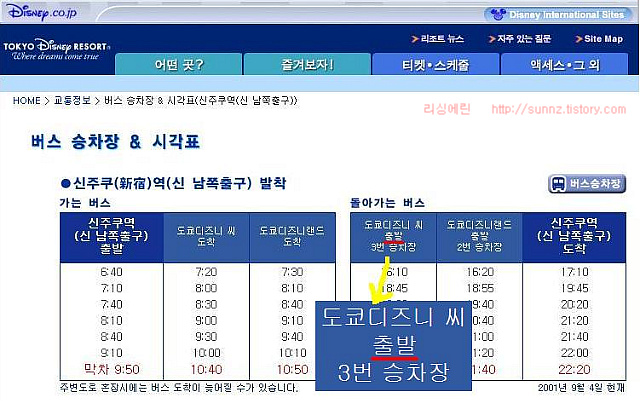Click the 신주쿠역 (신 남쪽출구) 도착 header

point(574,236)
